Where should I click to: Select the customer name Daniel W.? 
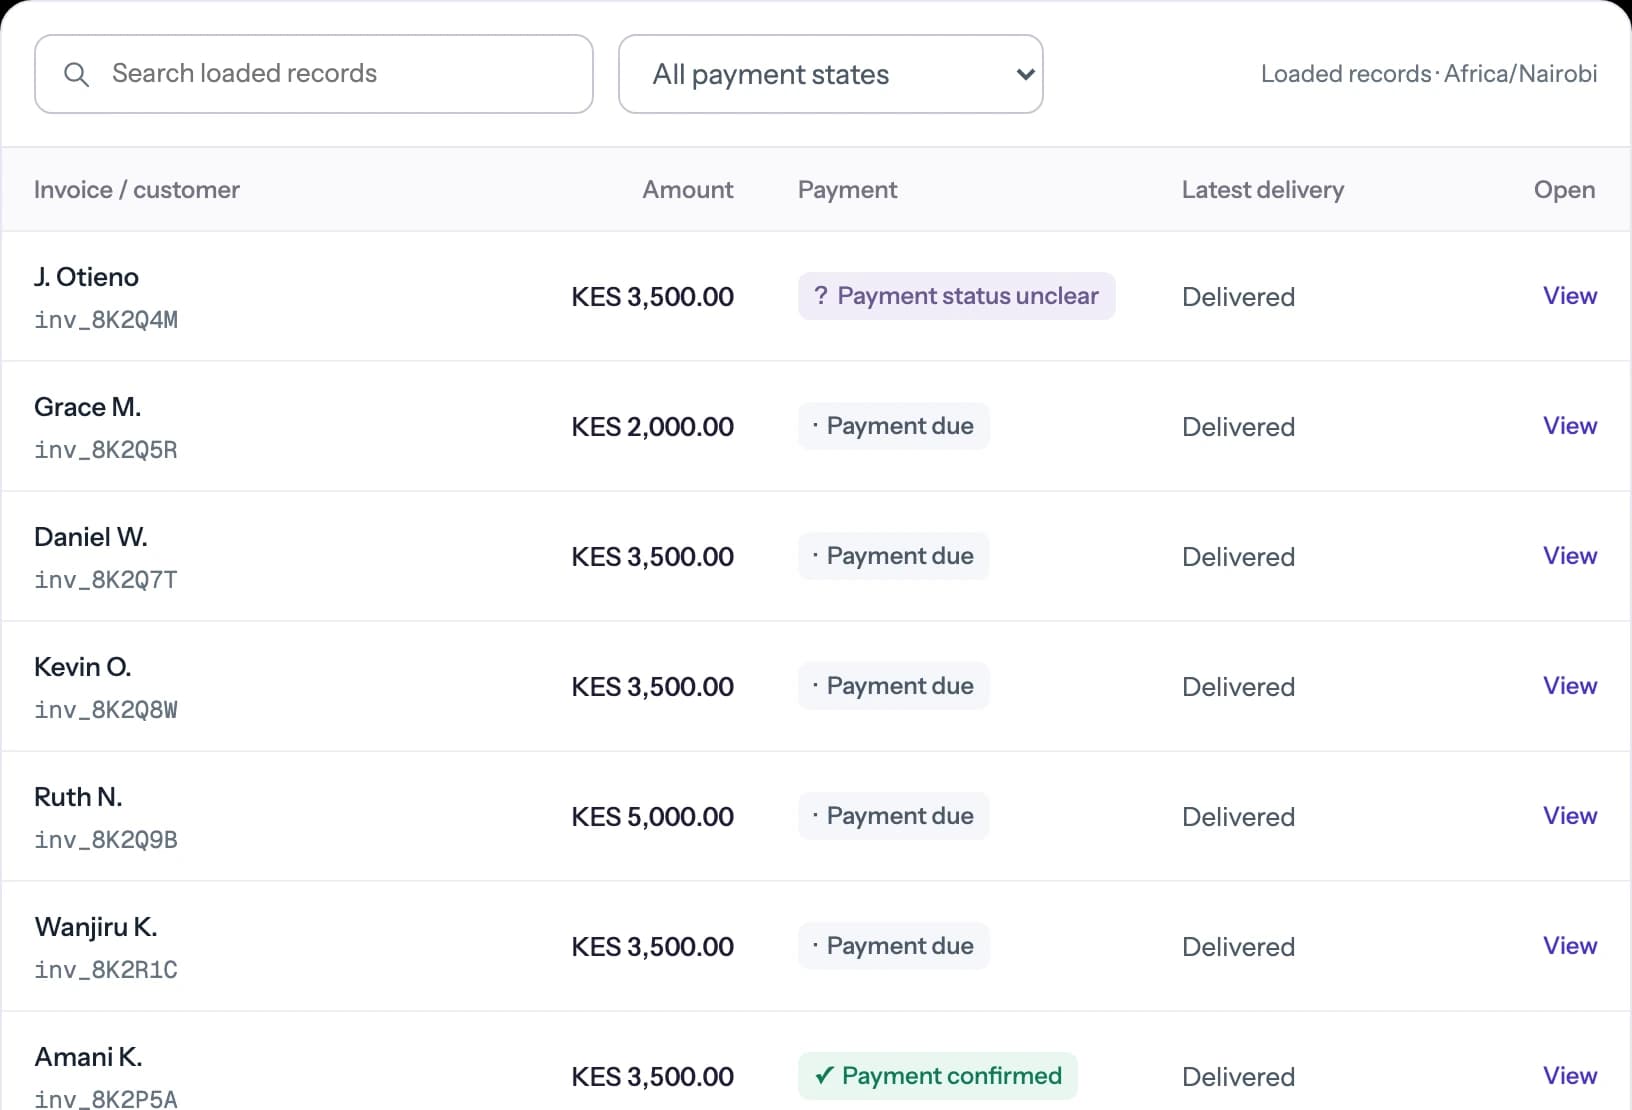coord(91,537)
